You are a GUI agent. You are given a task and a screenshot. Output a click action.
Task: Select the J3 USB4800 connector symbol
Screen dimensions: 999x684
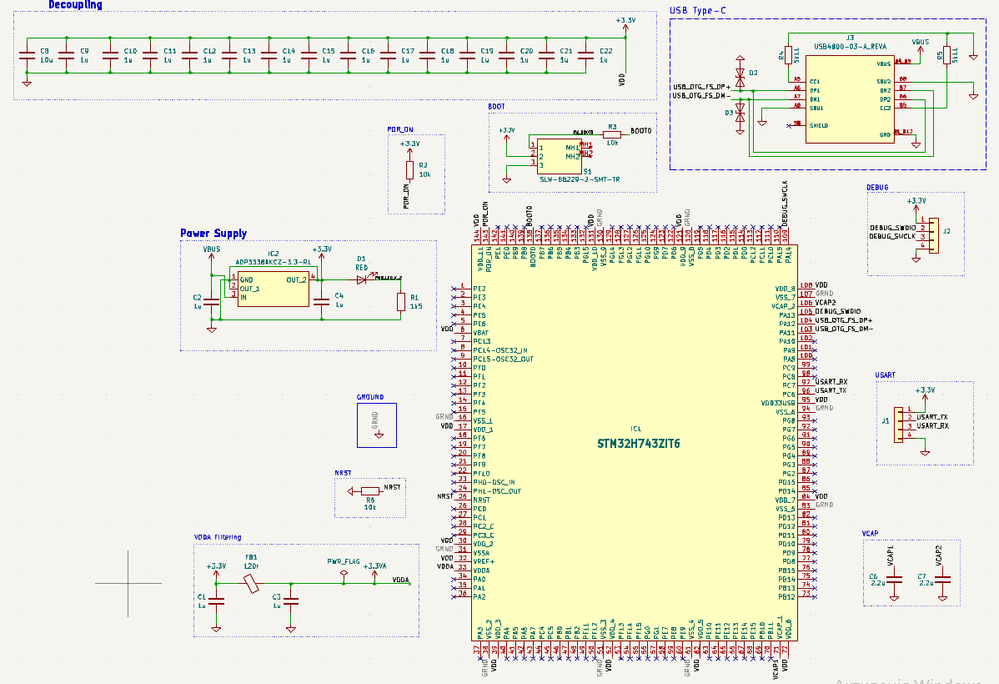[x=851, y=99]
